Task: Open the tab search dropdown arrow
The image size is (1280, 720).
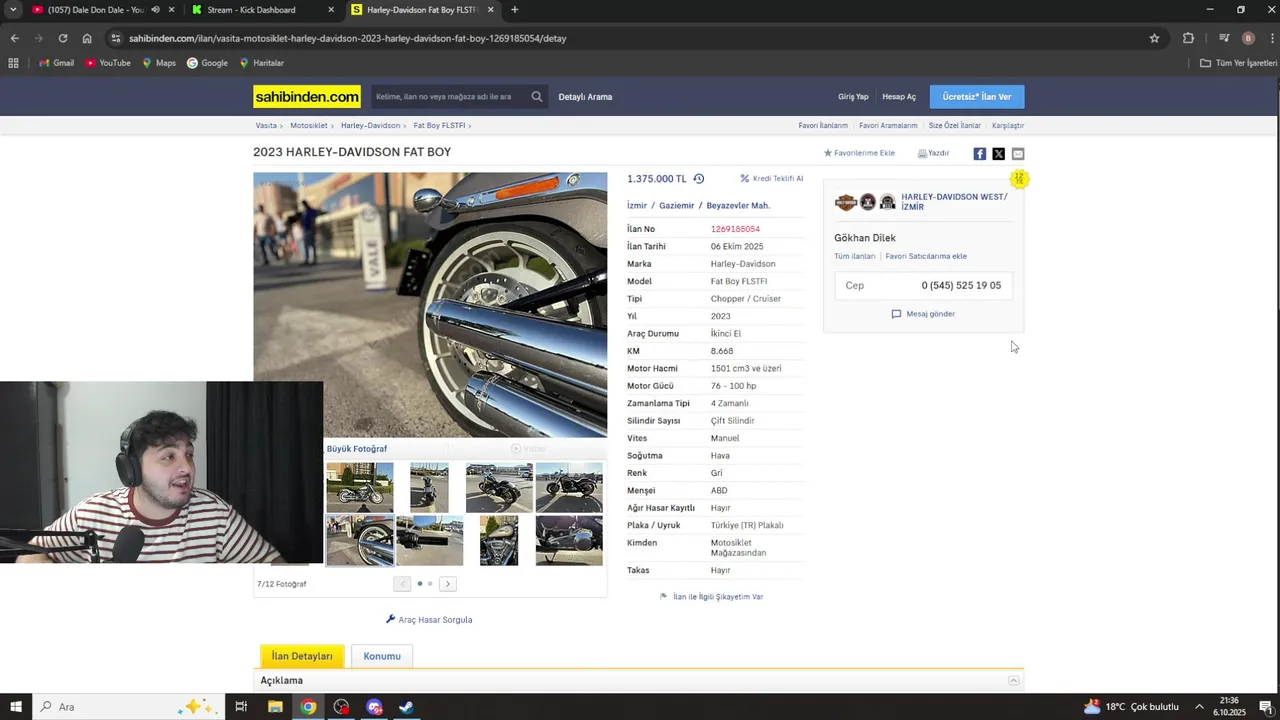Action: pos(13,10)
